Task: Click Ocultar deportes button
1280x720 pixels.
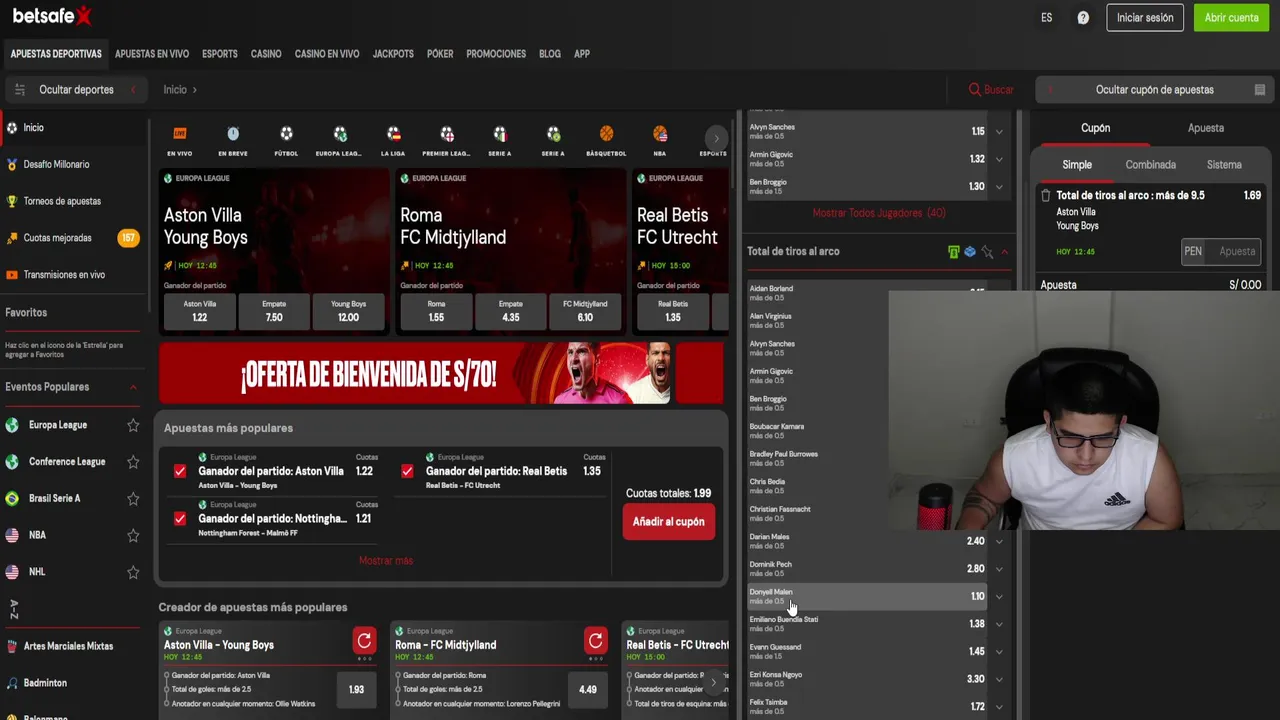Action: [x=76, y=90]
